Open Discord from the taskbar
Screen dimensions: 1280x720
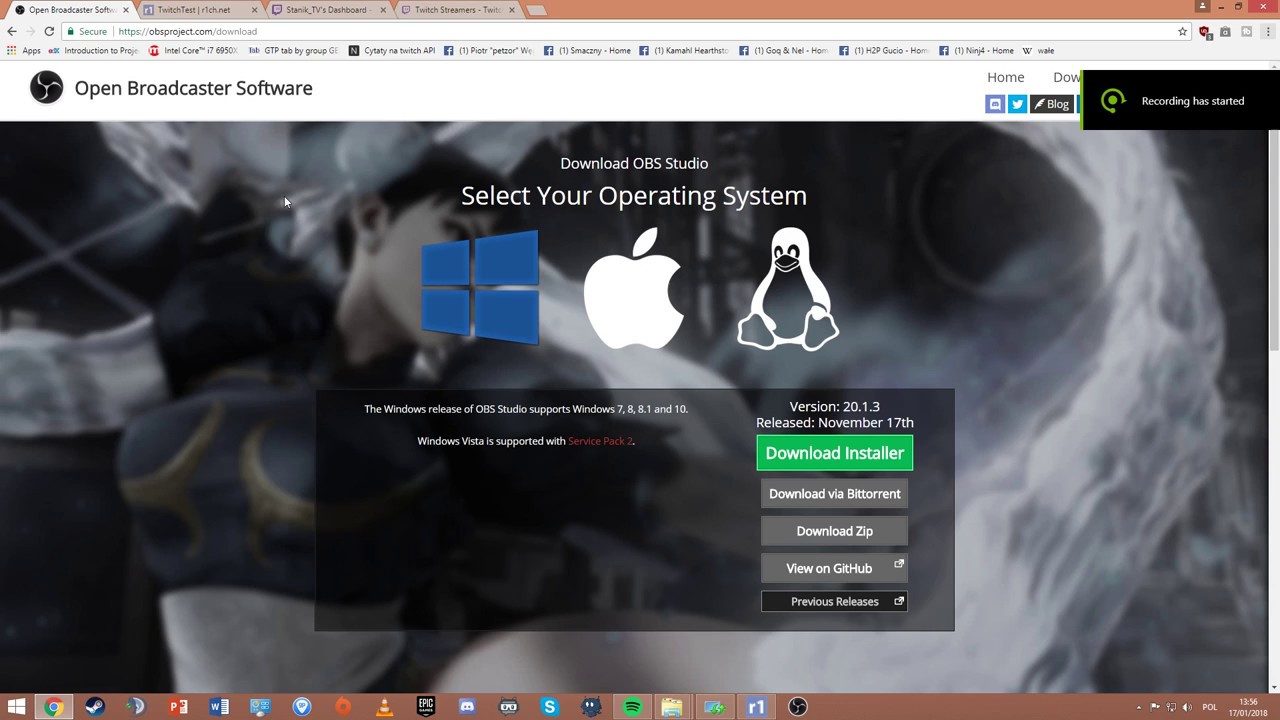[467, 707]
